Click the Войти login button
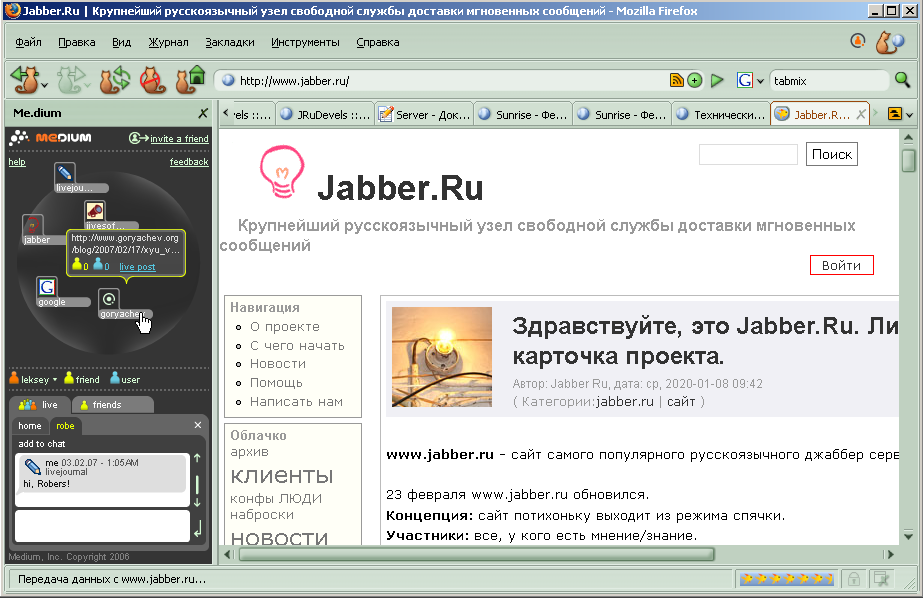923x598 pixels. [x=841, y=265]
